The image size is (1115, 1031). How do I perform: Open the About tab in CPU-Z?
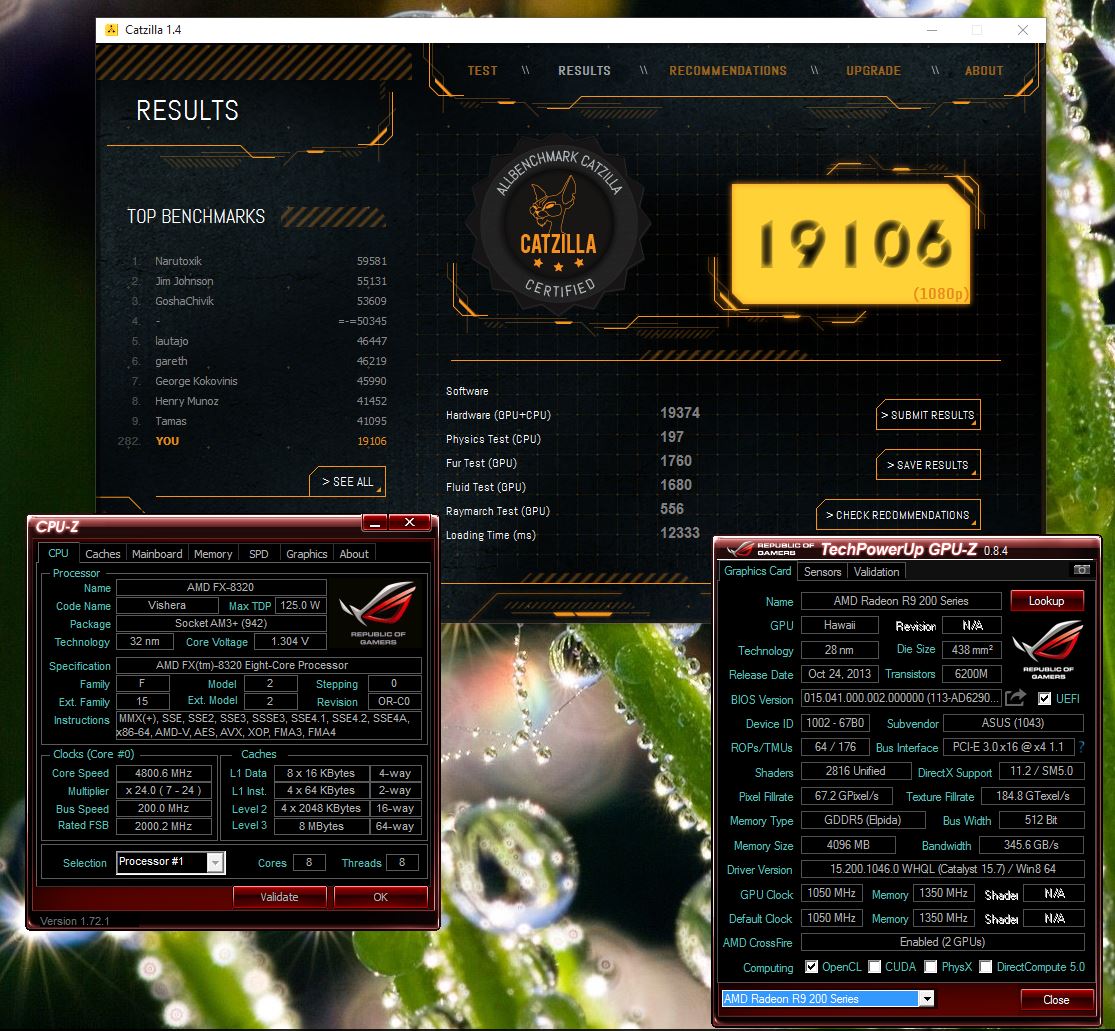[x=354, y=554]
